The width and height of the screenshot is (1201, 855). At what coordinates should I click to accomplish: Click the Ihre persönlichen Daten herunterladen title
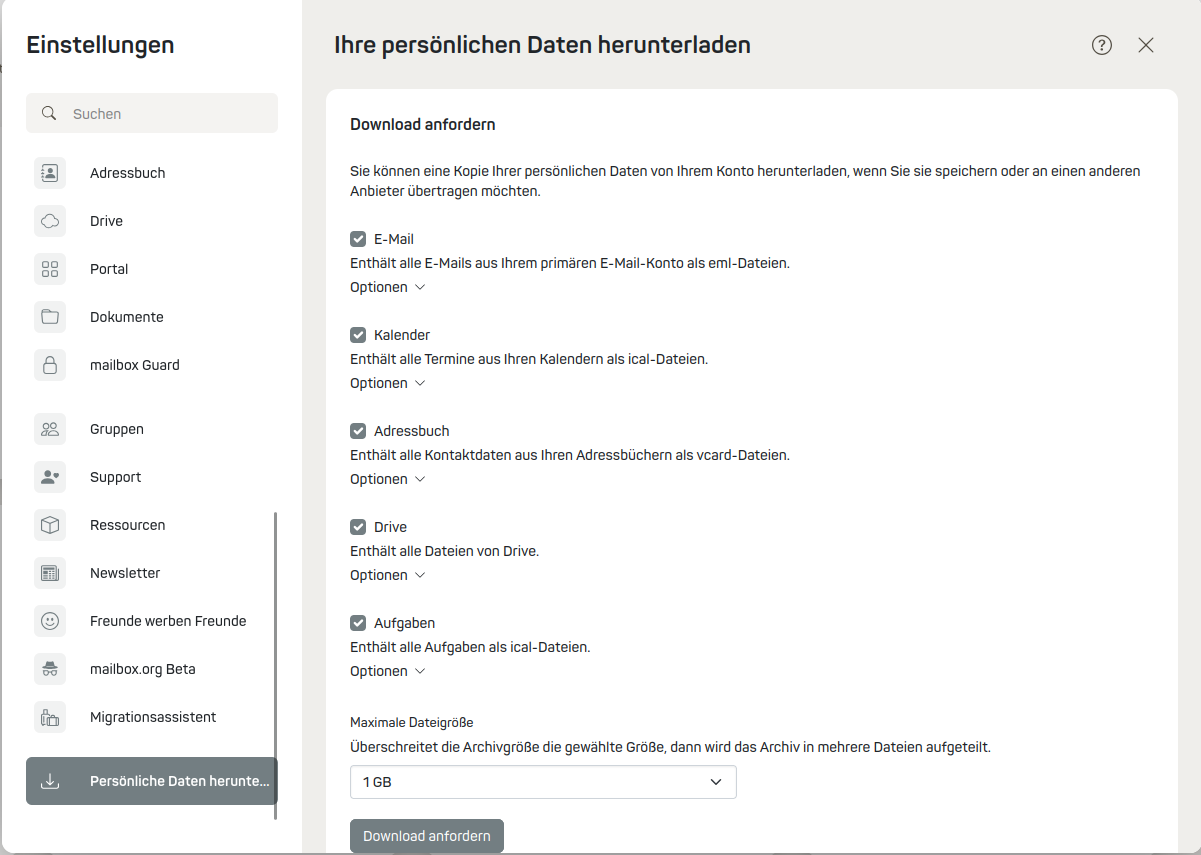(542, 45)
